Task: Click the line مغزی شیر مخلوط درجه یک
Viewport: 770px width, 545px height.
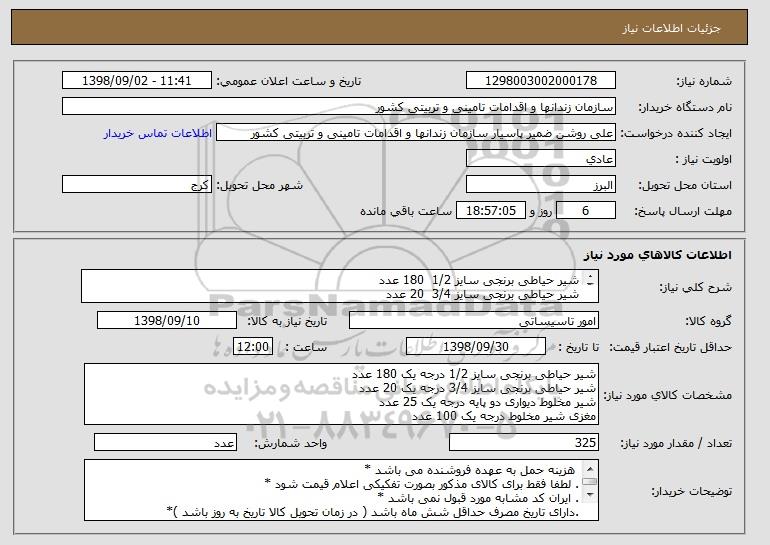Action: click(504, 416)
